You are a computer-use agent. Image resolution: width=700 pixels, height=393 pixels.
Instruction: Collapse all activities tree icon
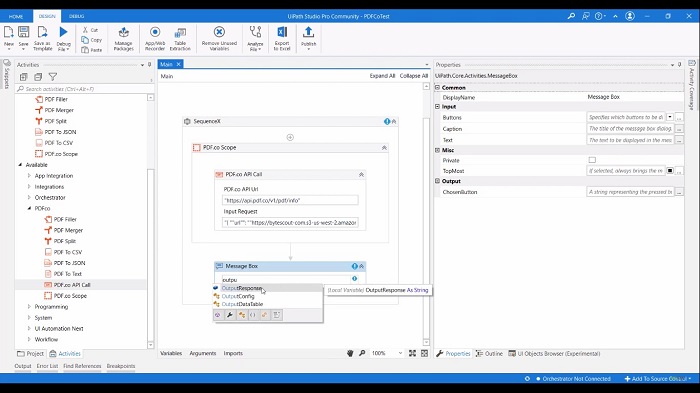coord(38,77)
